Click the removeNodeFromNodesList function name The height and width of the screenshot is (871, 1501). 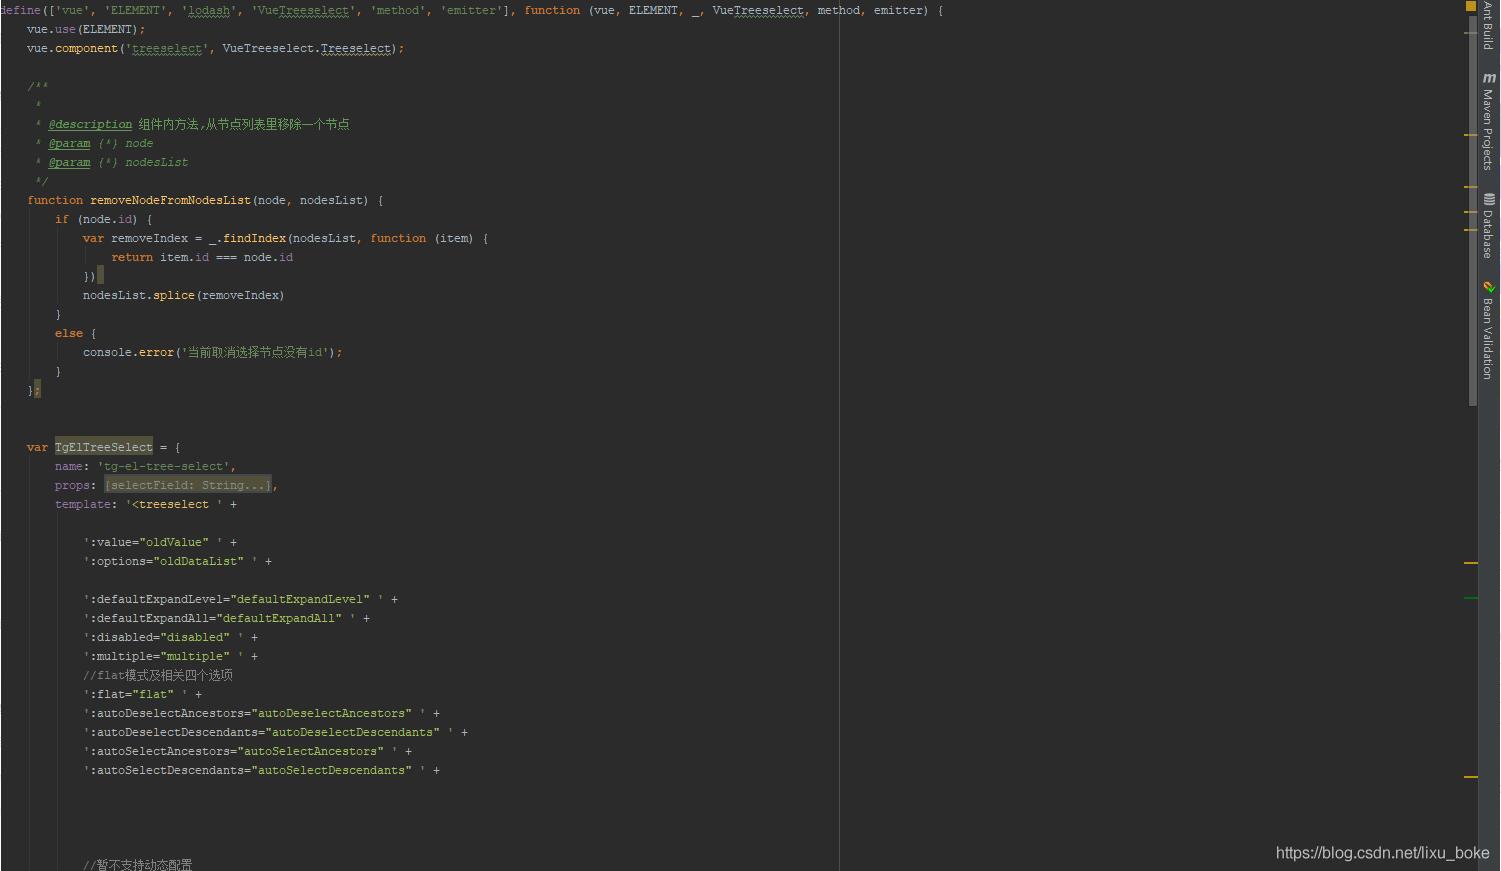tap(170, 200)
